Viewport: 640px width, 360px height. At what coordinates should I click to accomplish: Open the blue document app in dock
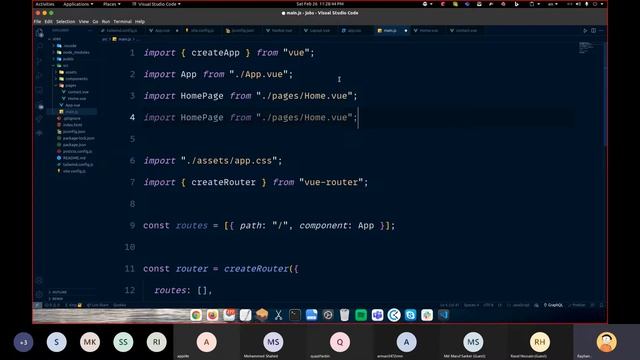tap(311, 315)
